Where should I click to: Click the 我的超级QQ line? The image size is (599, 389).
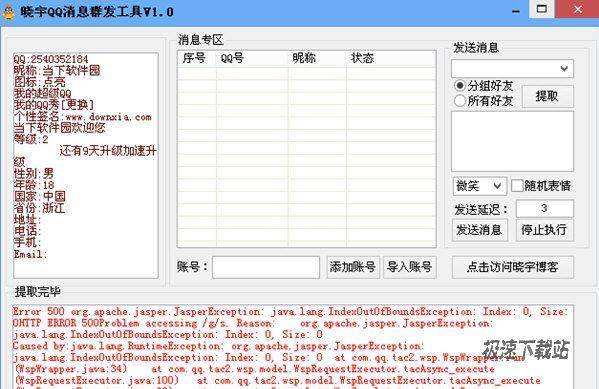pos(42,93)
